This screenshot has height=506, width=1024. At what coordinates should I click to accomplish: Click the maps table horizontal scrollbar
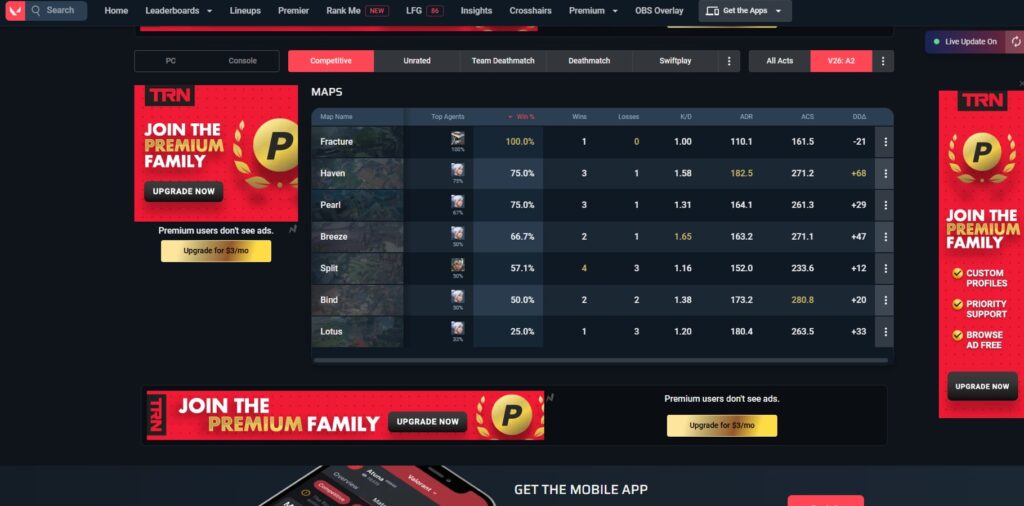[x=601, y=360]
